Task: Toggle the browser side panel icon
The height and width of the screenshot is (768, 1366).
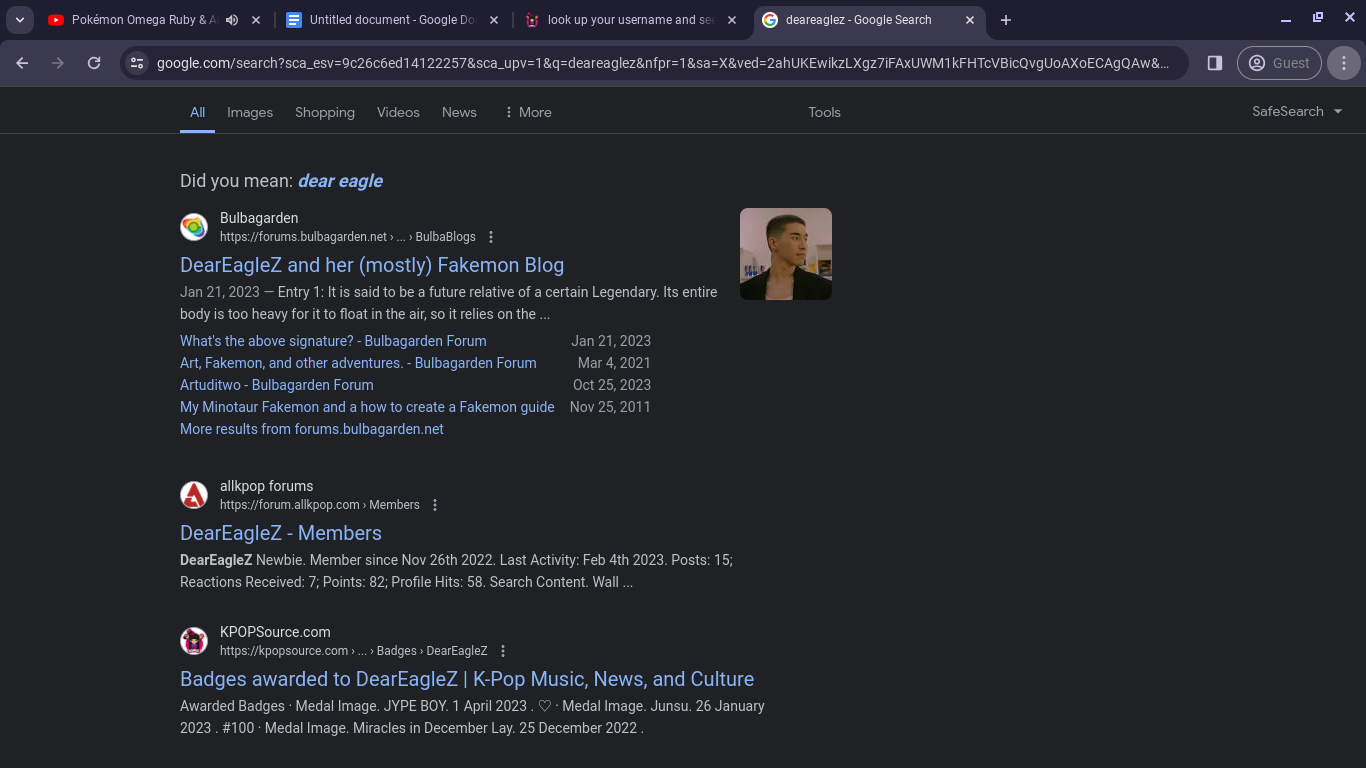Action: pyautogui.click(x=1215, y=63)
